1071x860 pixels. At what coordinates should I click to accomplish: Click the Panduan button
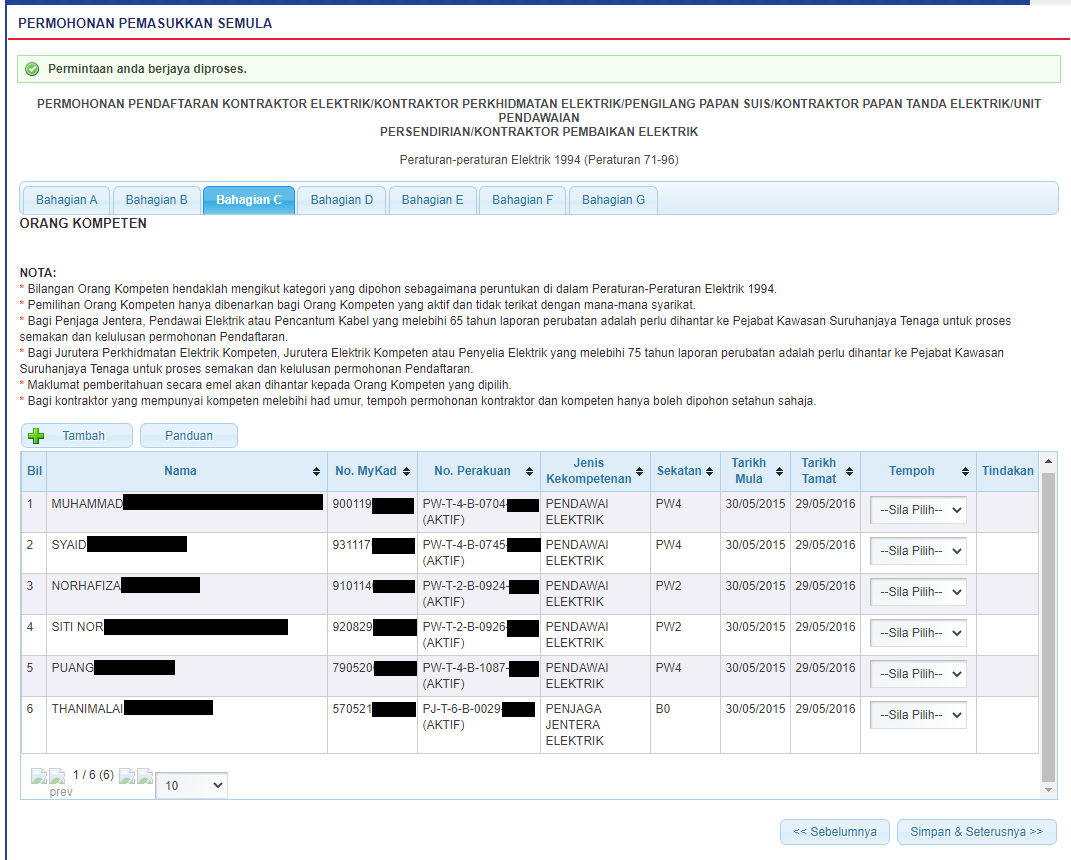tap(189, 436)
